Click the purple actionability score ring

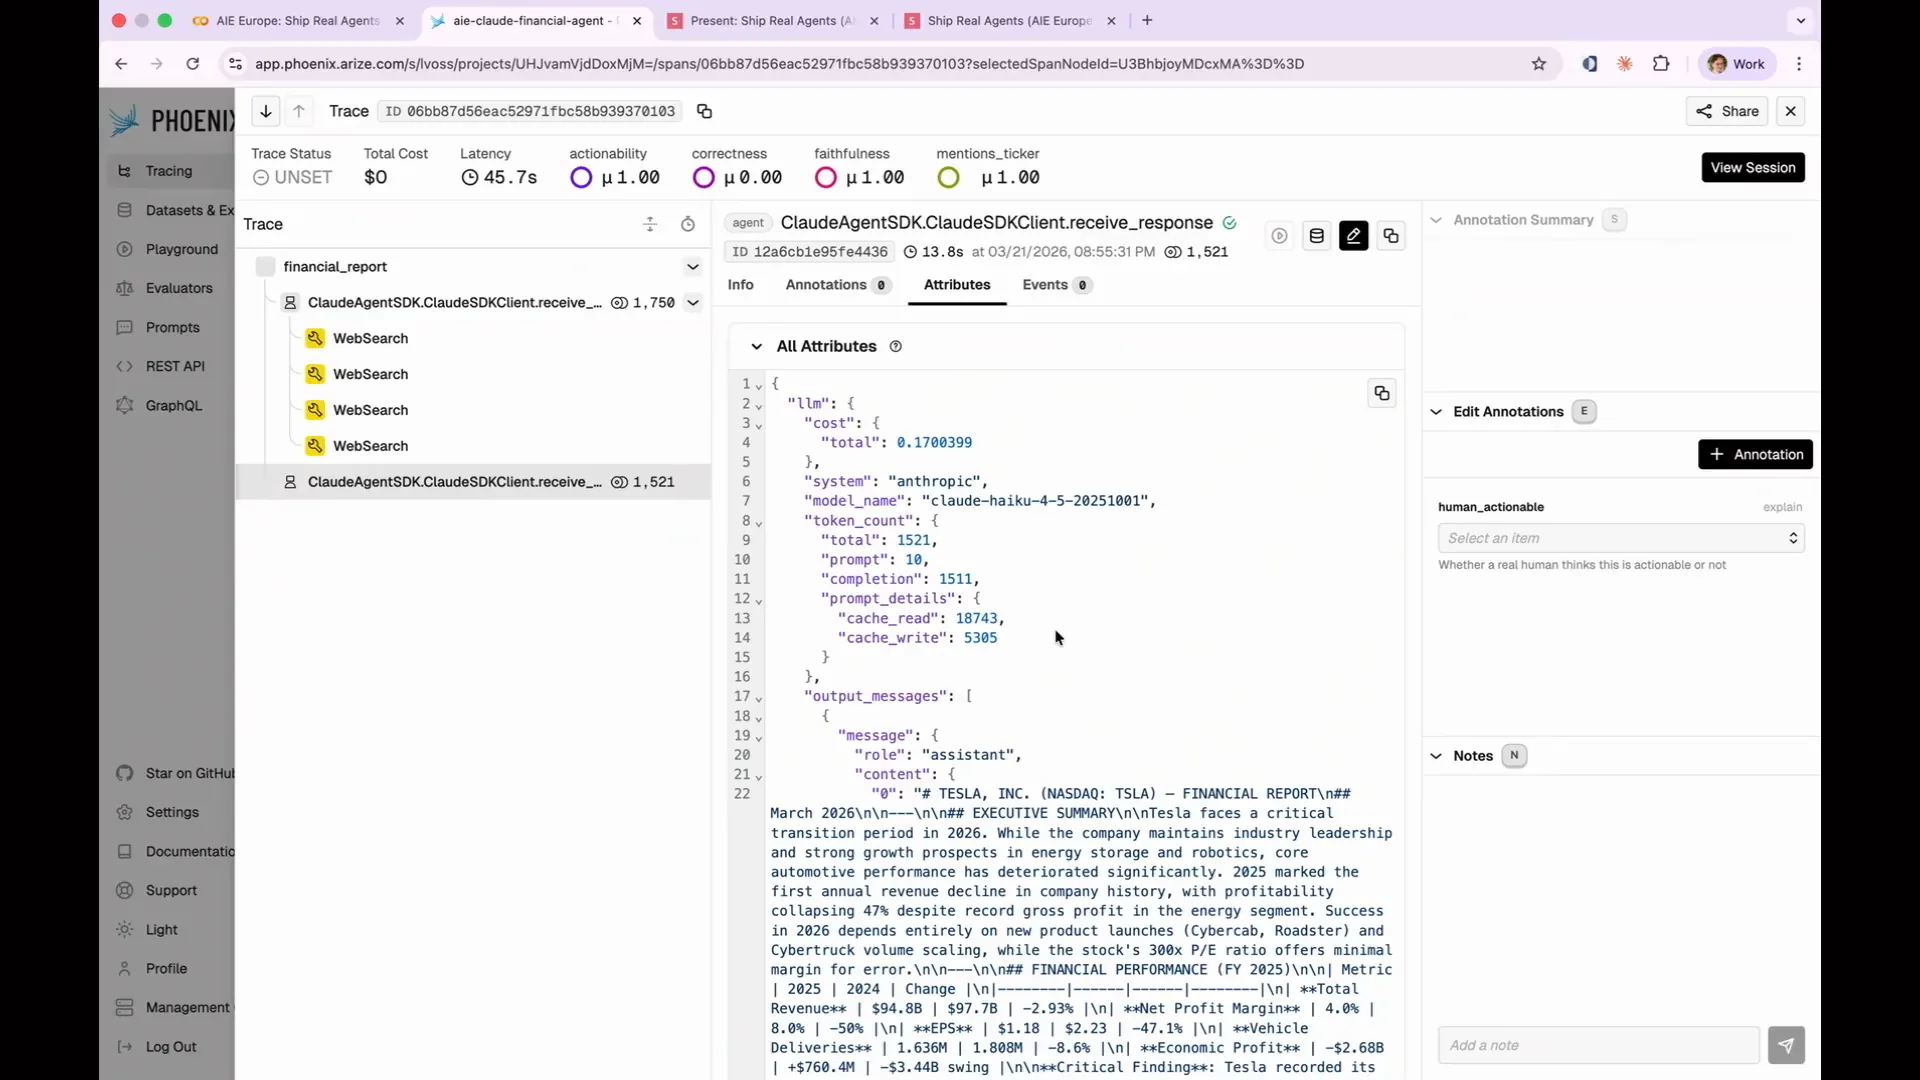click(x=581, y=178)
